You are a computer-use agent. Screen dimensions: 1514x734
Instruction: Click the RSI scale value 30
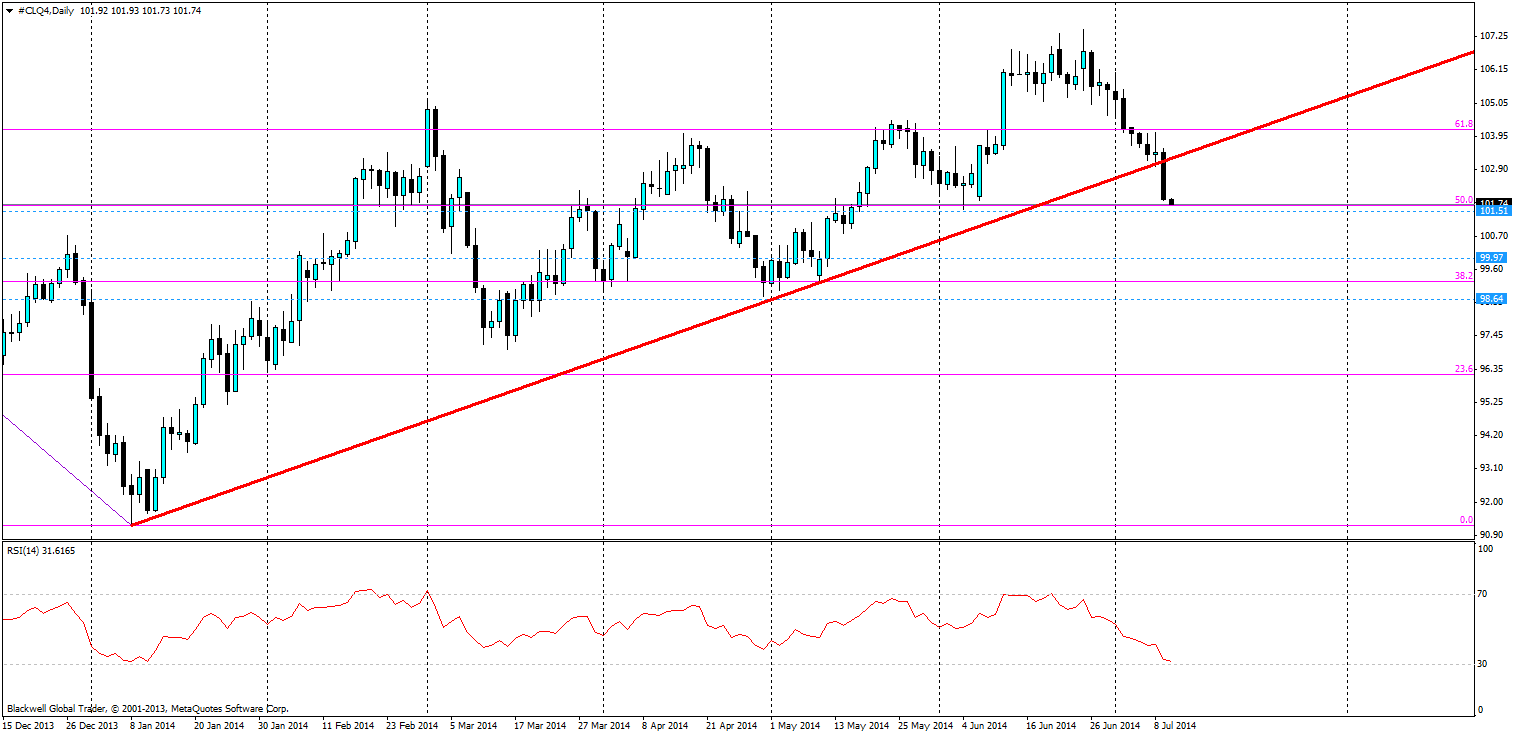[x=1485, y=664]
